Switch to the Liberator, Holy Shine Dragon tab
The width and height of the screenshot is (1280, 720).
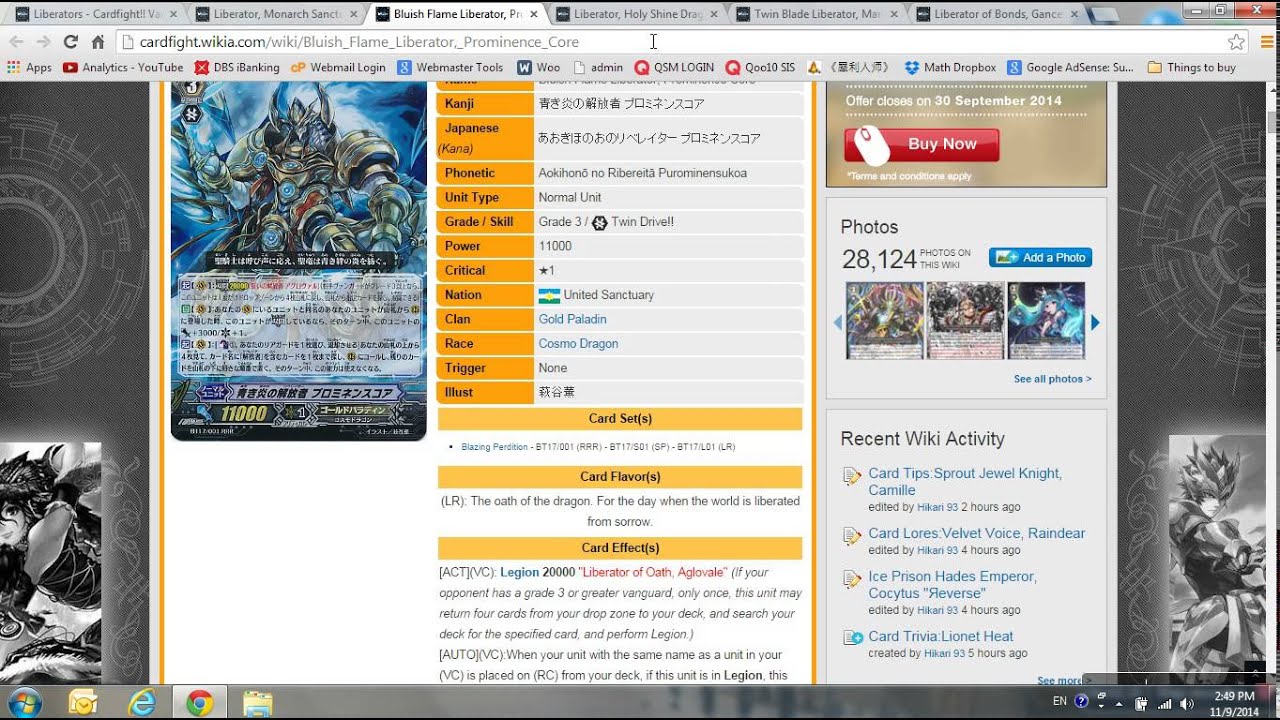click(637, 14)
